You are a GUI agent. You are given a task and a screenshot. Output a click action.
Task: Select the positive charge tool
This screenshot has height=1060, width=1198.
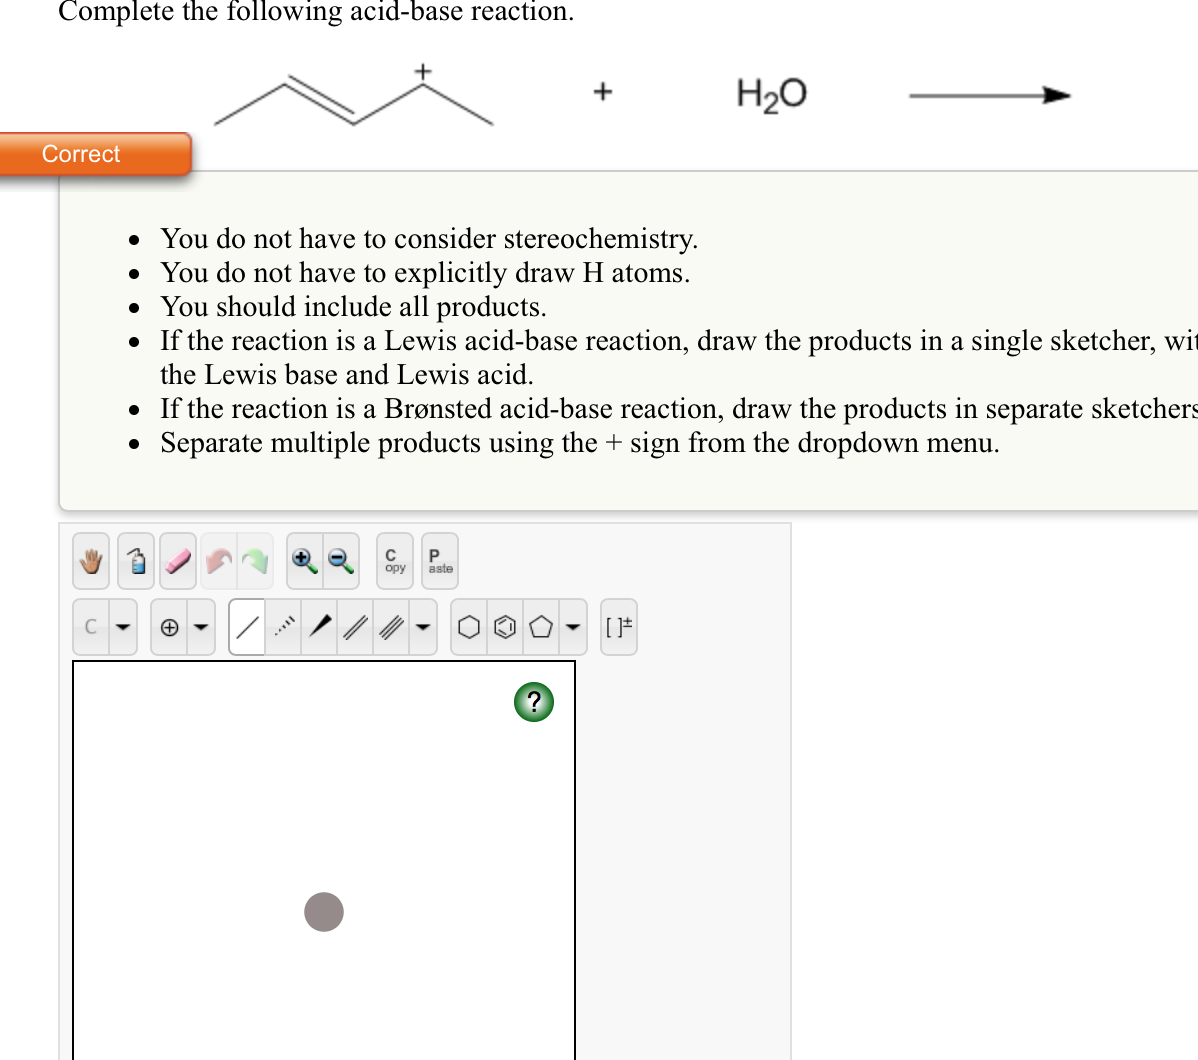(x=170, y=627)
